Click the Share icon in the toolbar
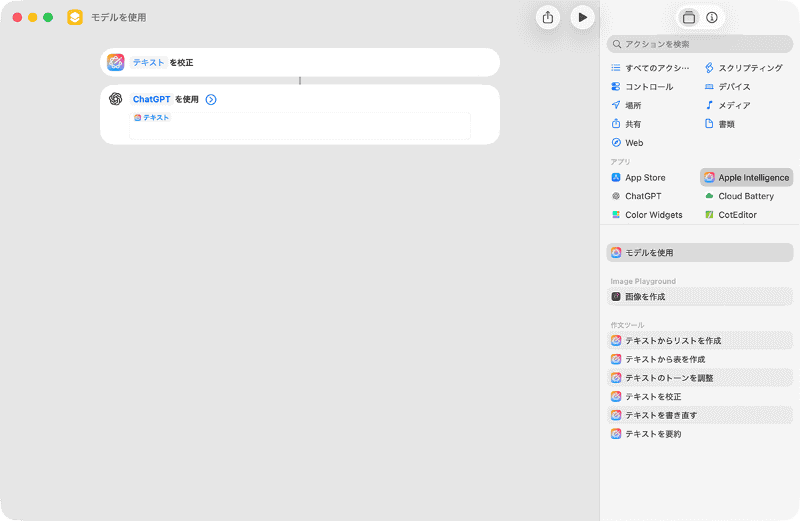 click(x=547, y=17)
